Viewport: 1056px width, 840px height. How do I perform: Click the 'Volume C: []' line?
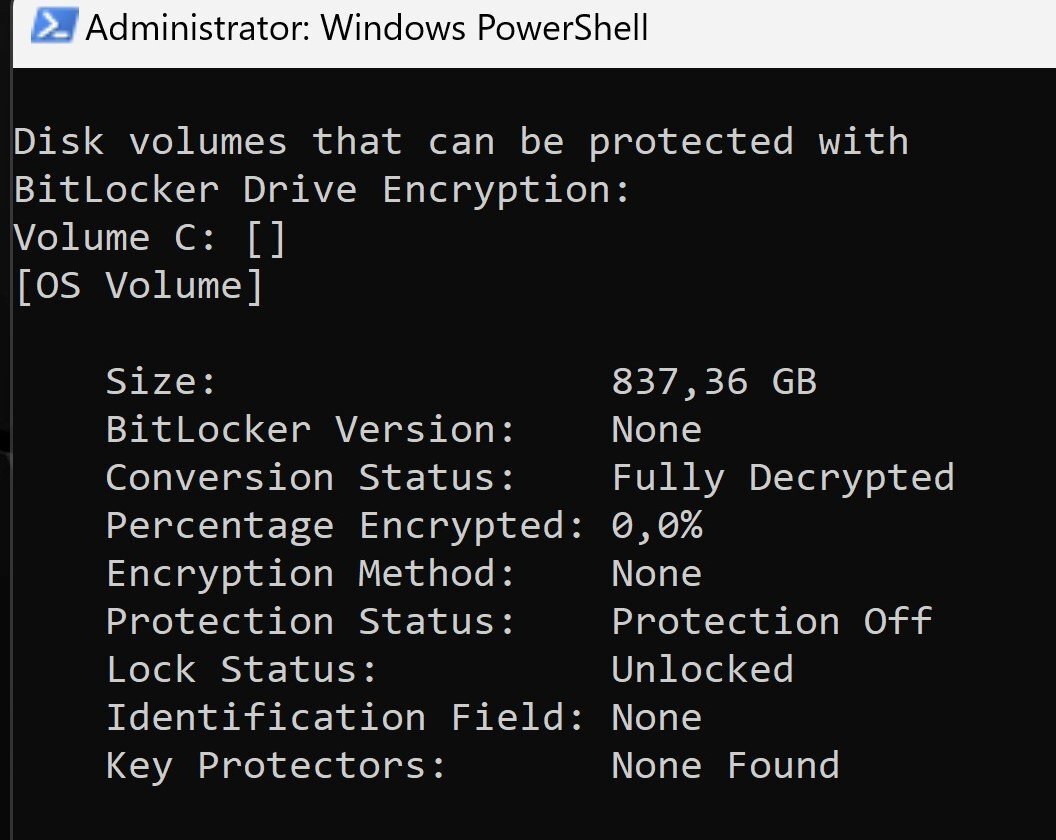click(x=150, y=238)
